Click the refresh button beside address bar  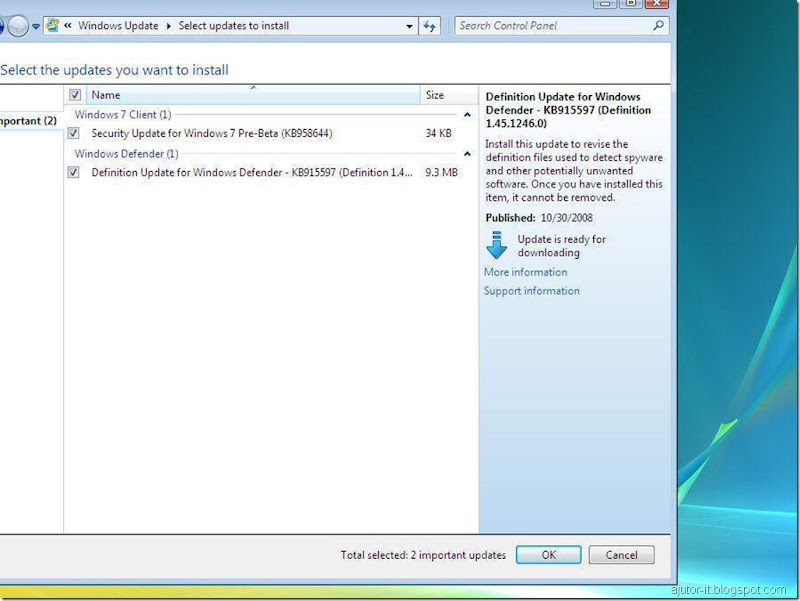(430, 26)
